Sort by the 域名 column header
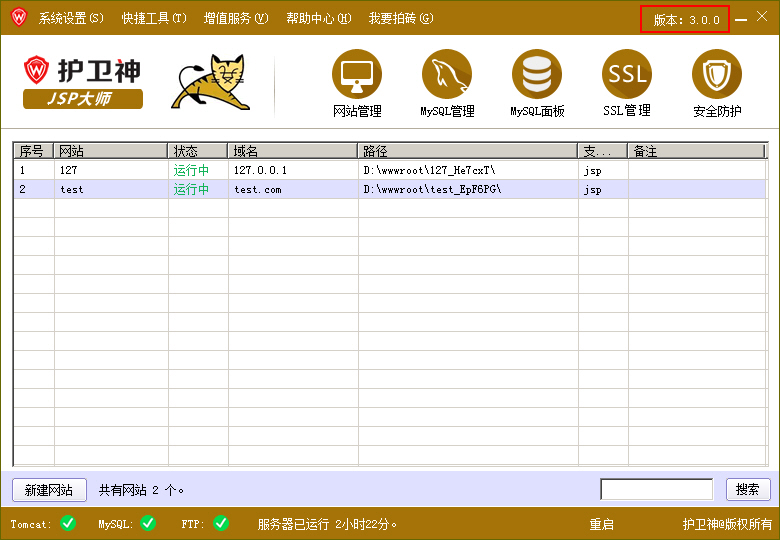The height and width of the screenshot is (540, 780). click(292, 151)
